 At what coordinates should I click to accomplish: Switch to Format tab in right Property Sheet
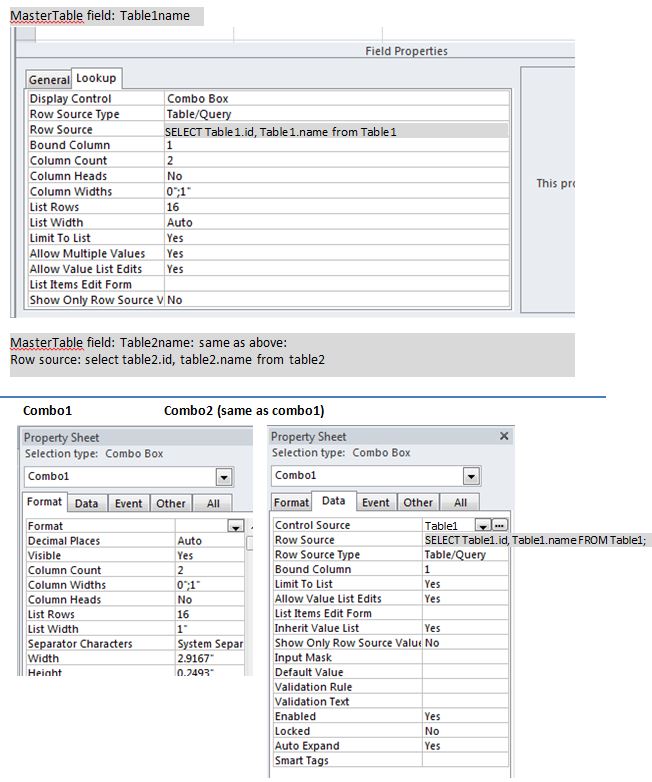pyautogui.click(x=291, y=502)
